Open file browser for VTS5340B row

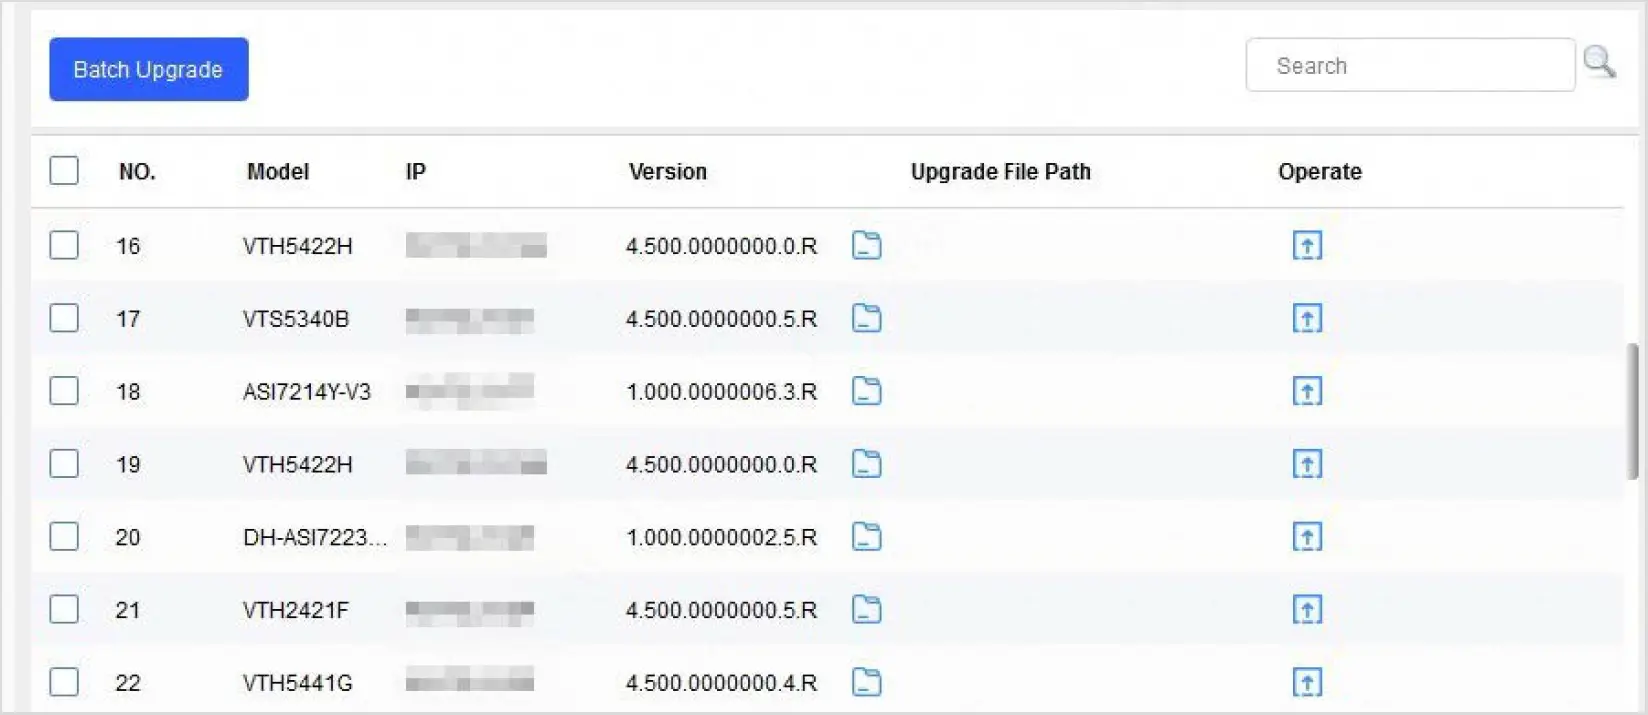coord(866,318)
